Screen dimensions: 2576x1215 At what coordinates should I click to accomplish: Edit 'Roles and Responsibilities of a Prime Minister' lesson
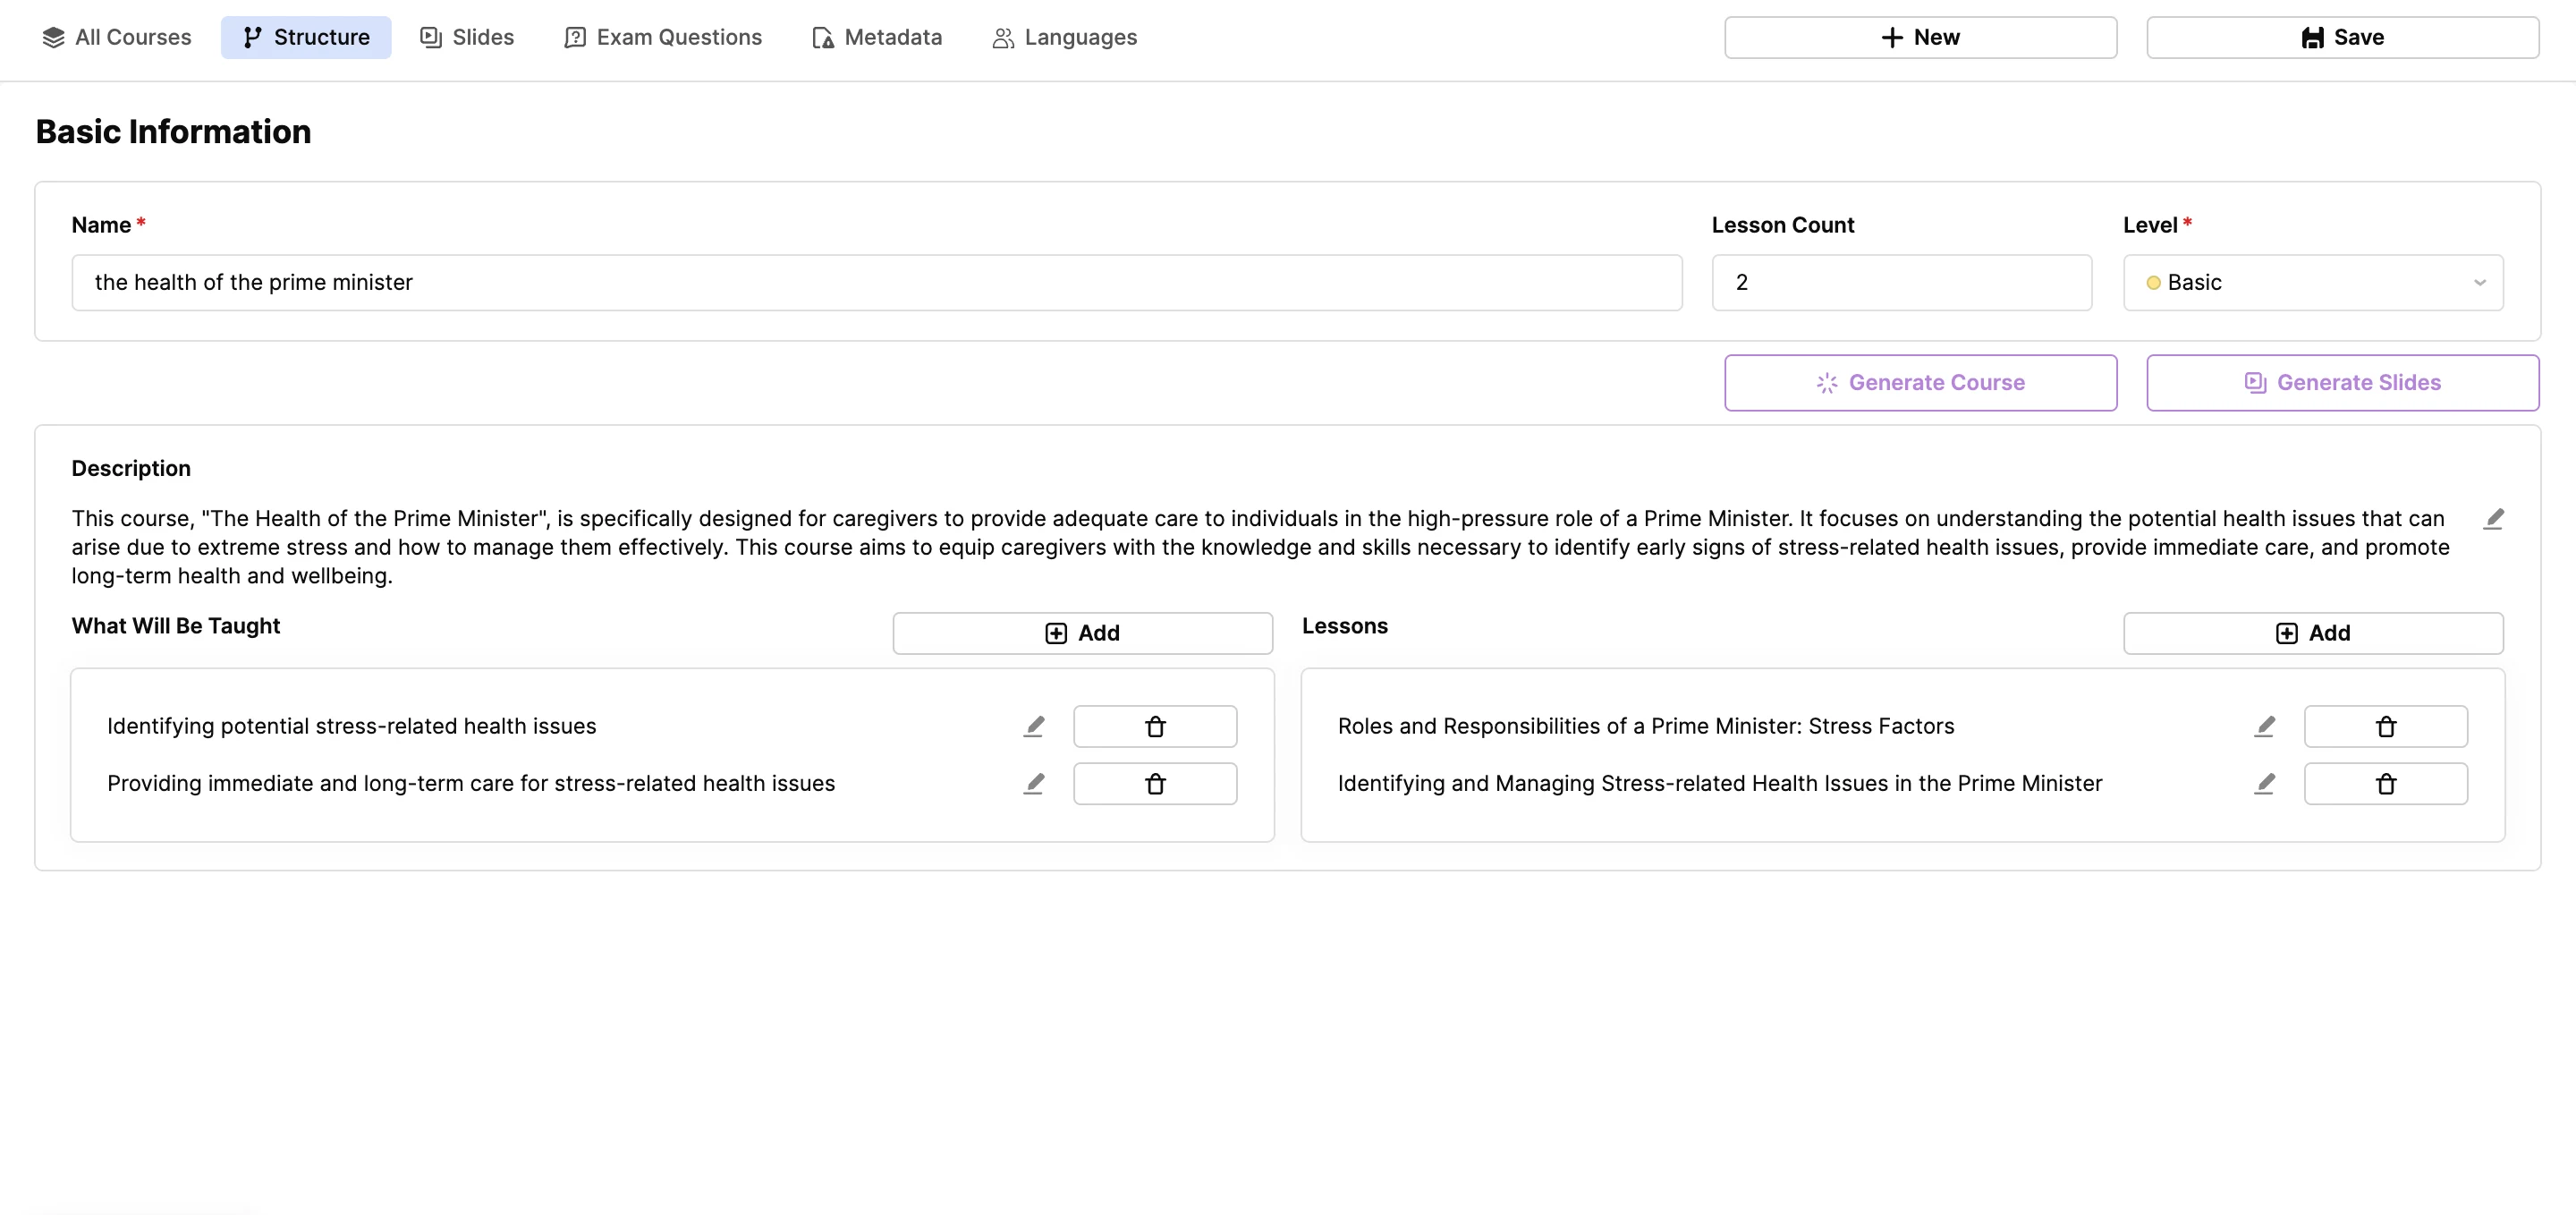tap(2264, 726)
